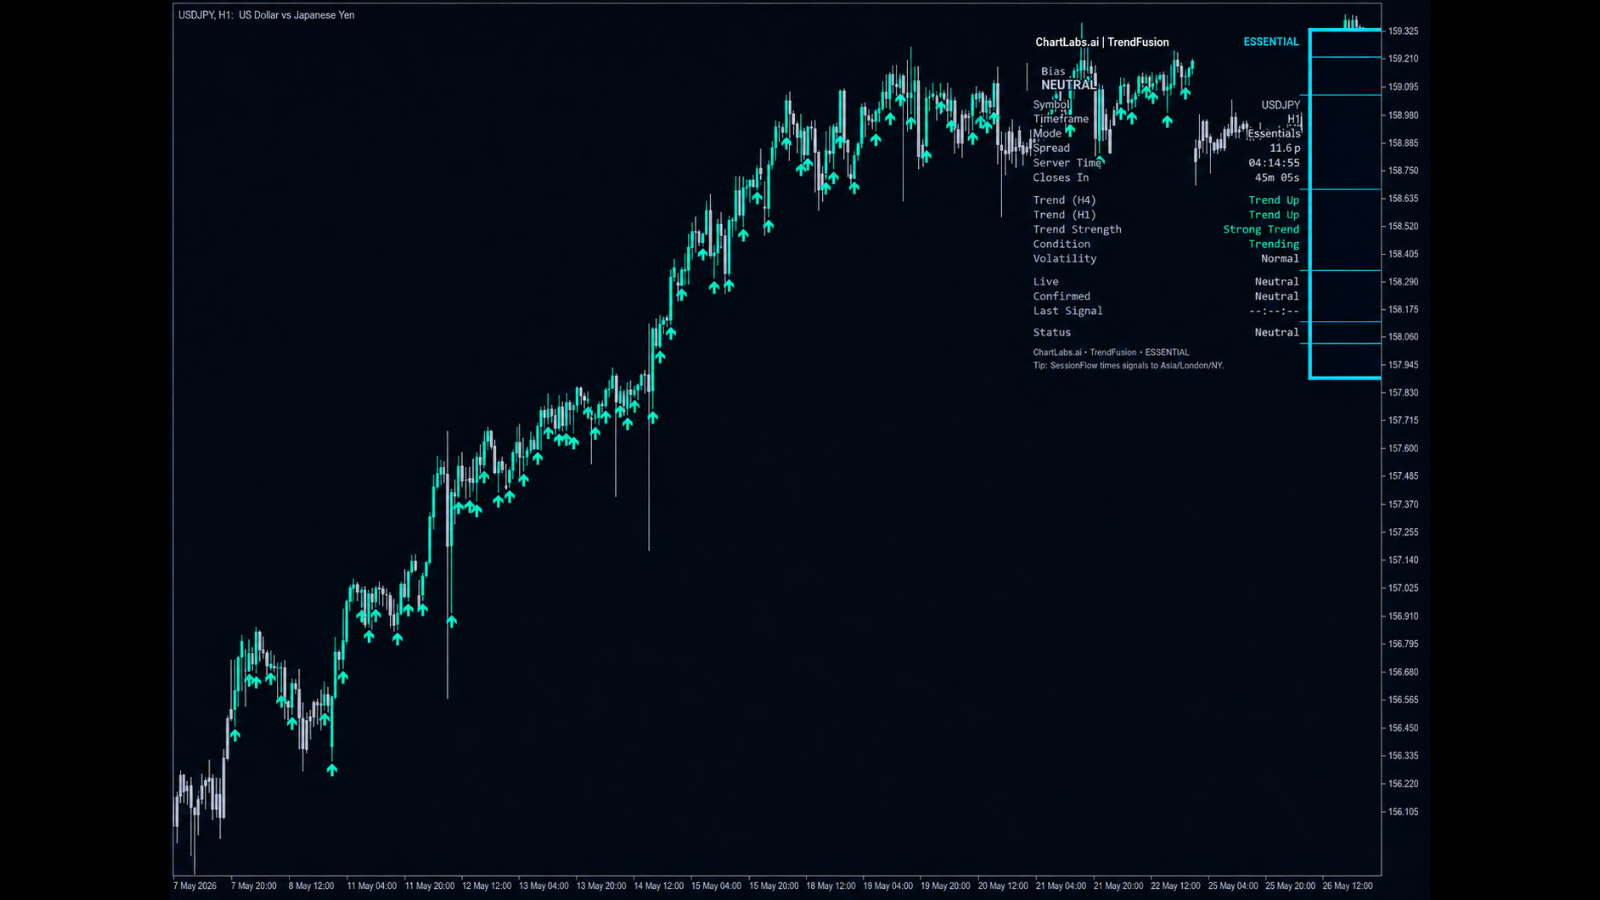Screen dimensions: 1600x900
Task: Click price level 156.795 on the axis
Action: click(x=1403, y=644)
